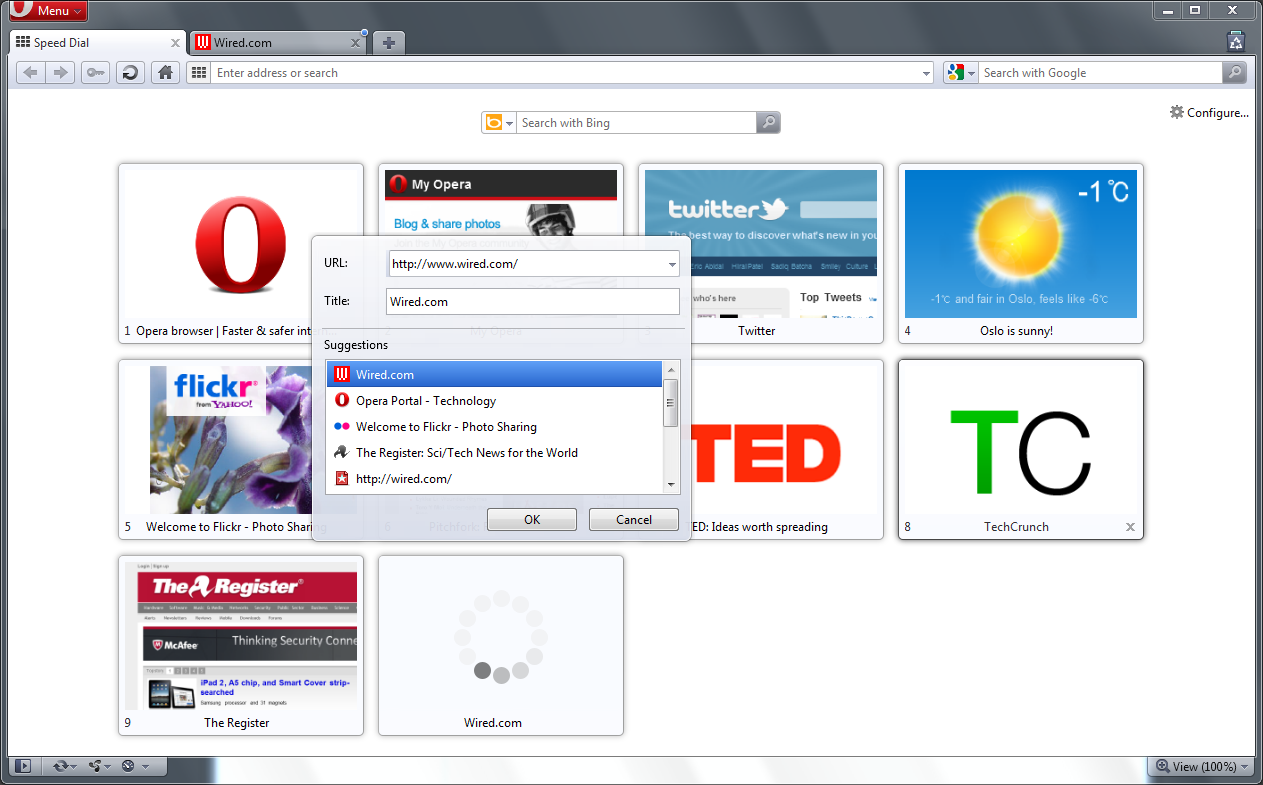Click the Search with Google field
1263x785 pixels.
click(x=1100, y=72)
